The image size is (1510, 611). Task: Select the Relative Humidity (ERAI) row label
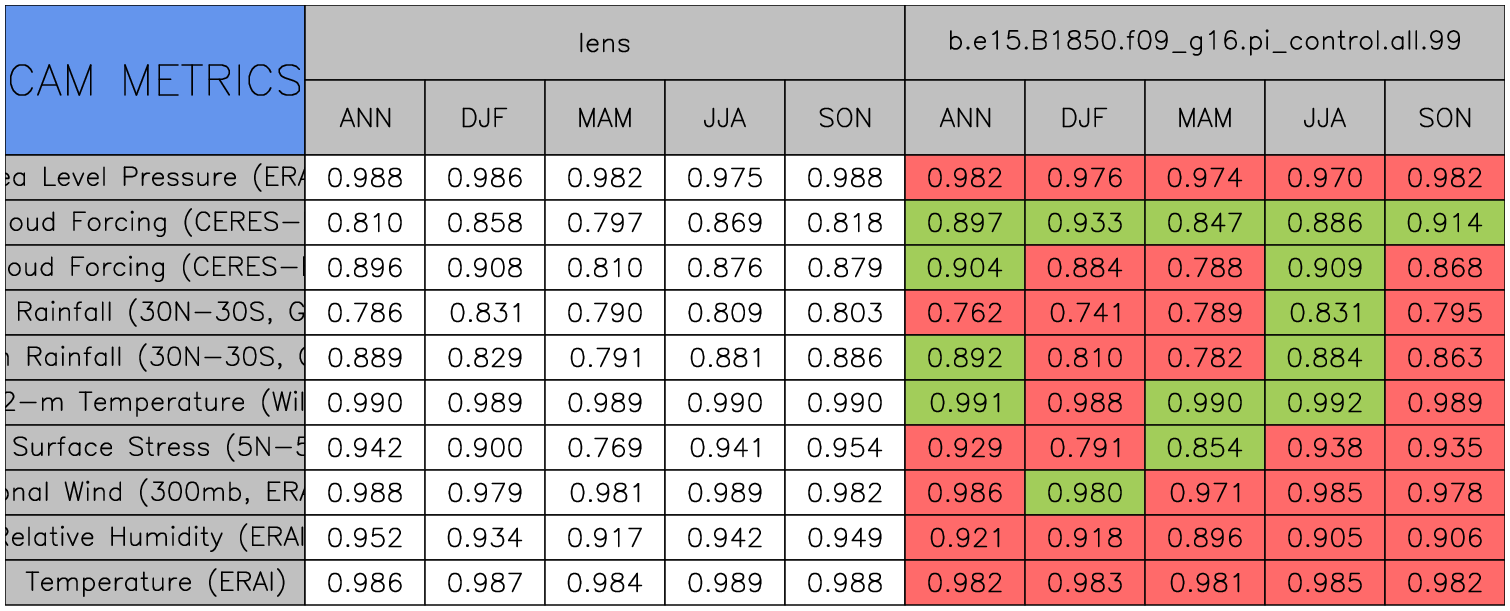tap(155, 538)
